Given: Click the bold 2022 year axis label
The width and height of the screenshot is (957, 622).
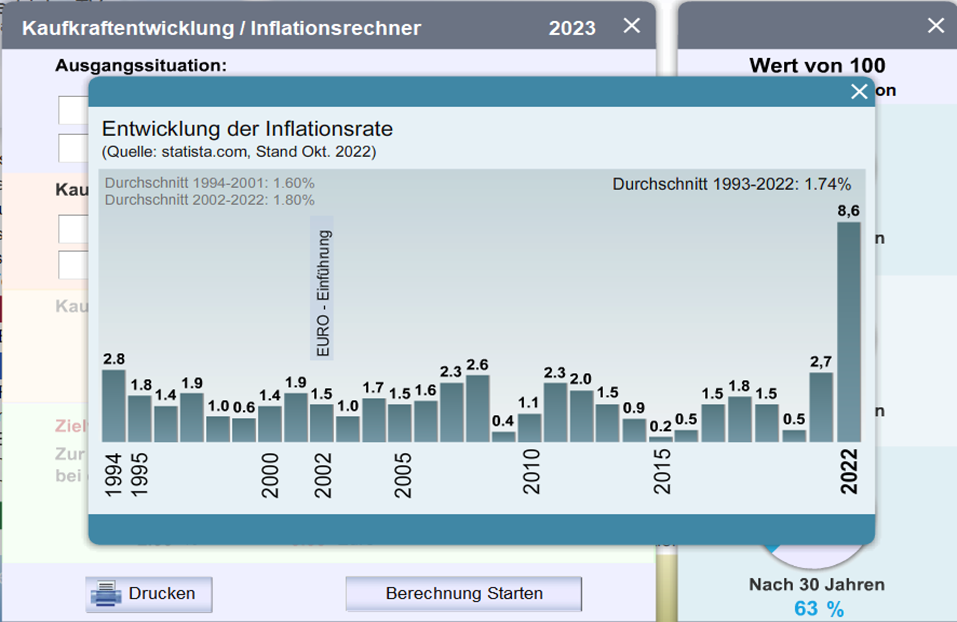Looking at the screenshot, I should (x=848, y=467).
